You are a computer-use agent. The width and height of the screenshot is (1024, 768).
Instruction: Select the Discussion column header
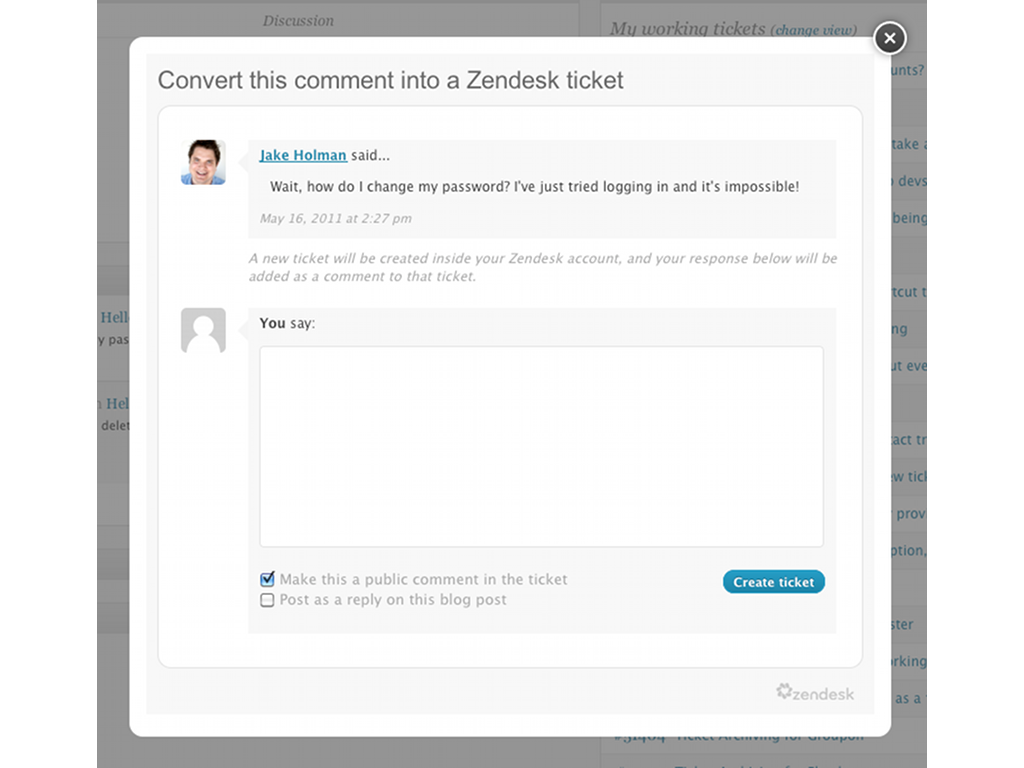298,20
